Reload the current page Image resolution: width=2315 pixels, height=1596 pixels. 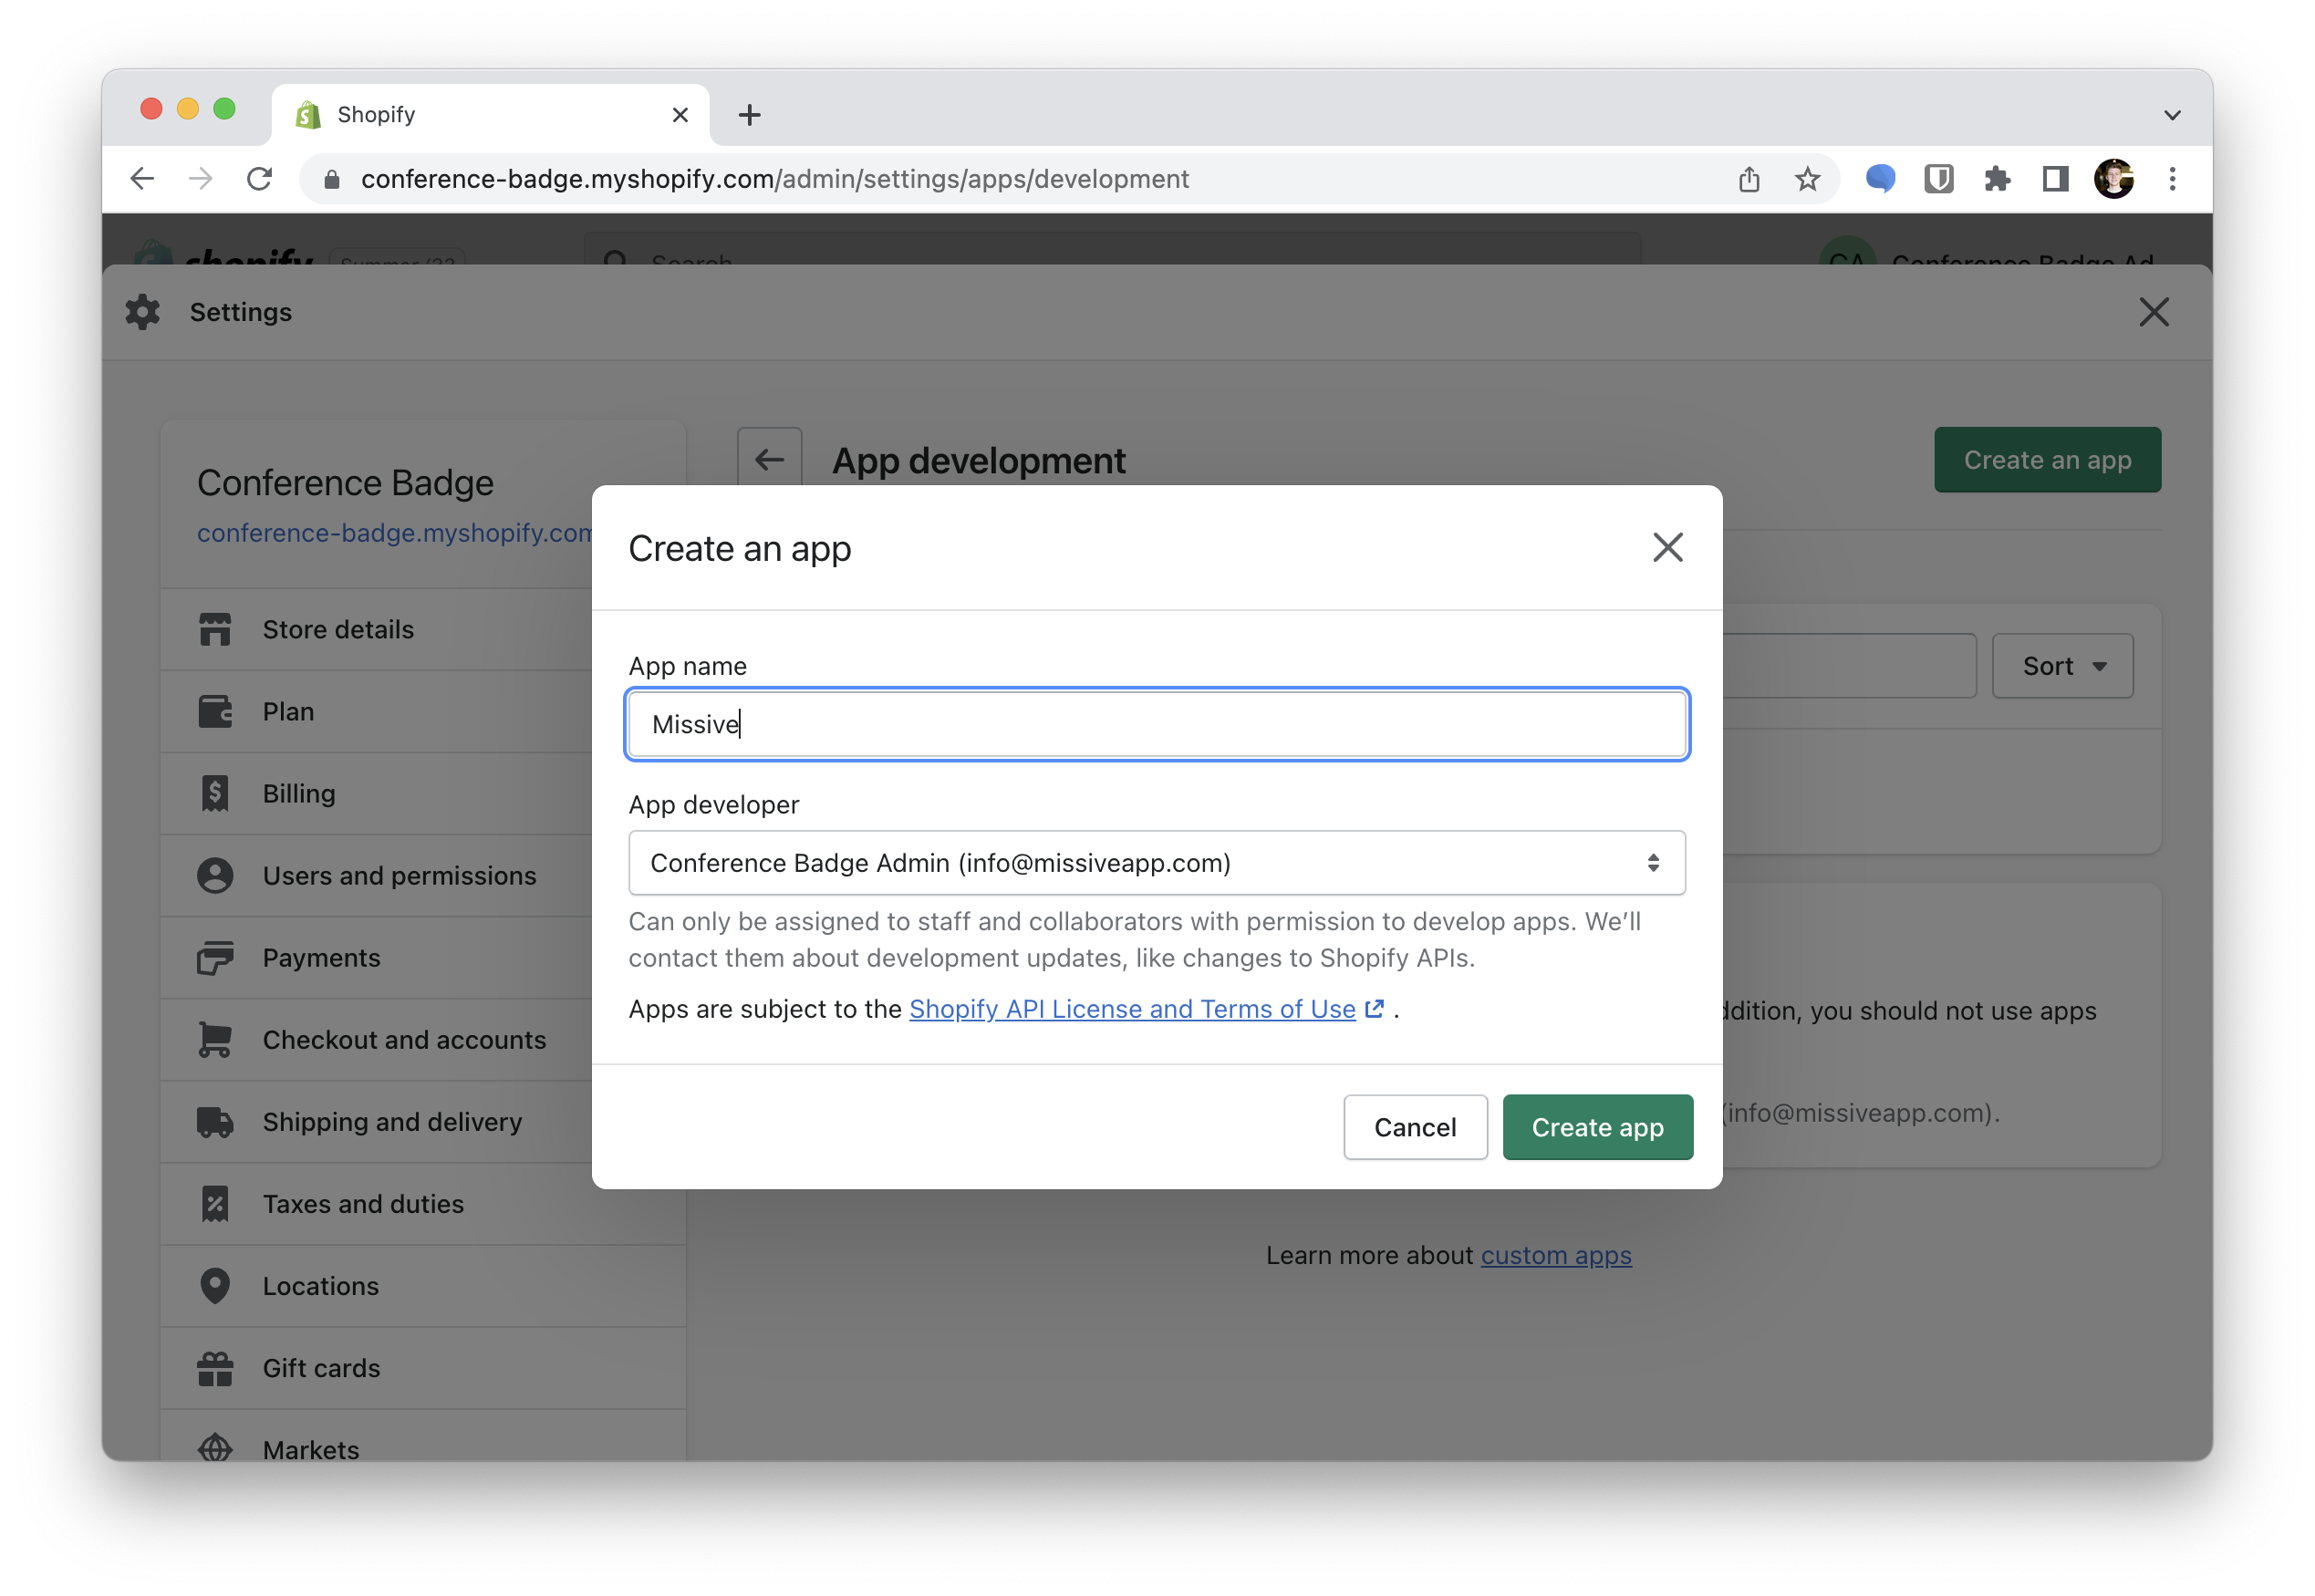pyautogui.click(x=260, y=179)
